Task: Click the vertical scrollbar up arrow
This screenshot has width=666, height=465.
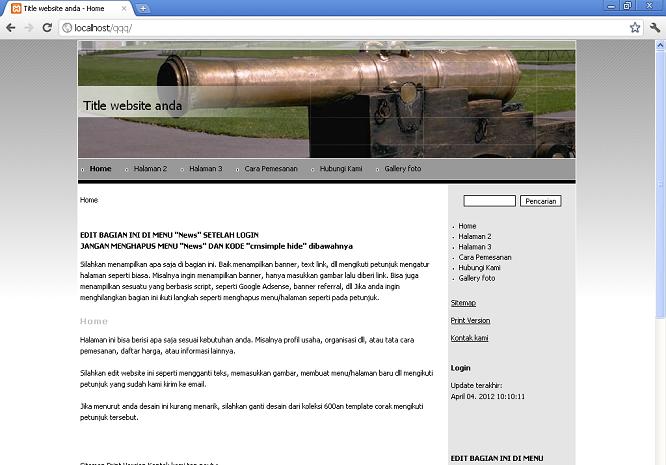Action: tap(660, 44)
